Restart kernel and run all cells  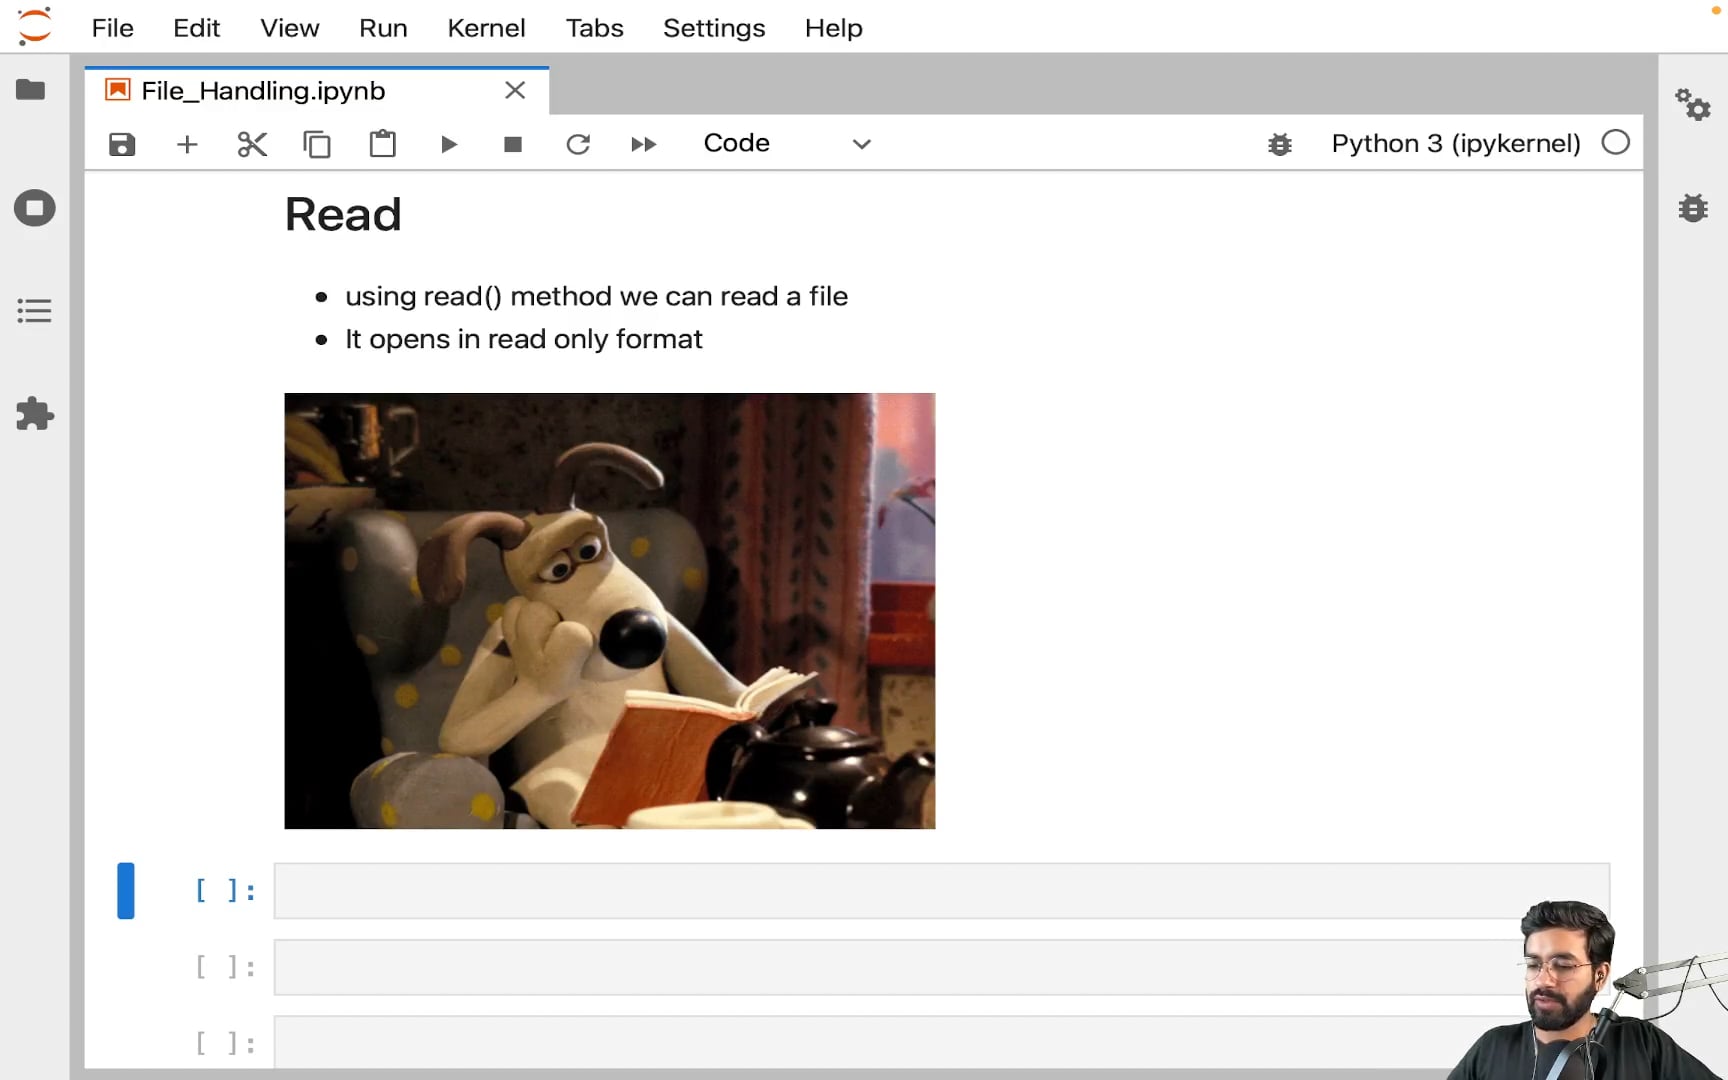coord(643,144)
